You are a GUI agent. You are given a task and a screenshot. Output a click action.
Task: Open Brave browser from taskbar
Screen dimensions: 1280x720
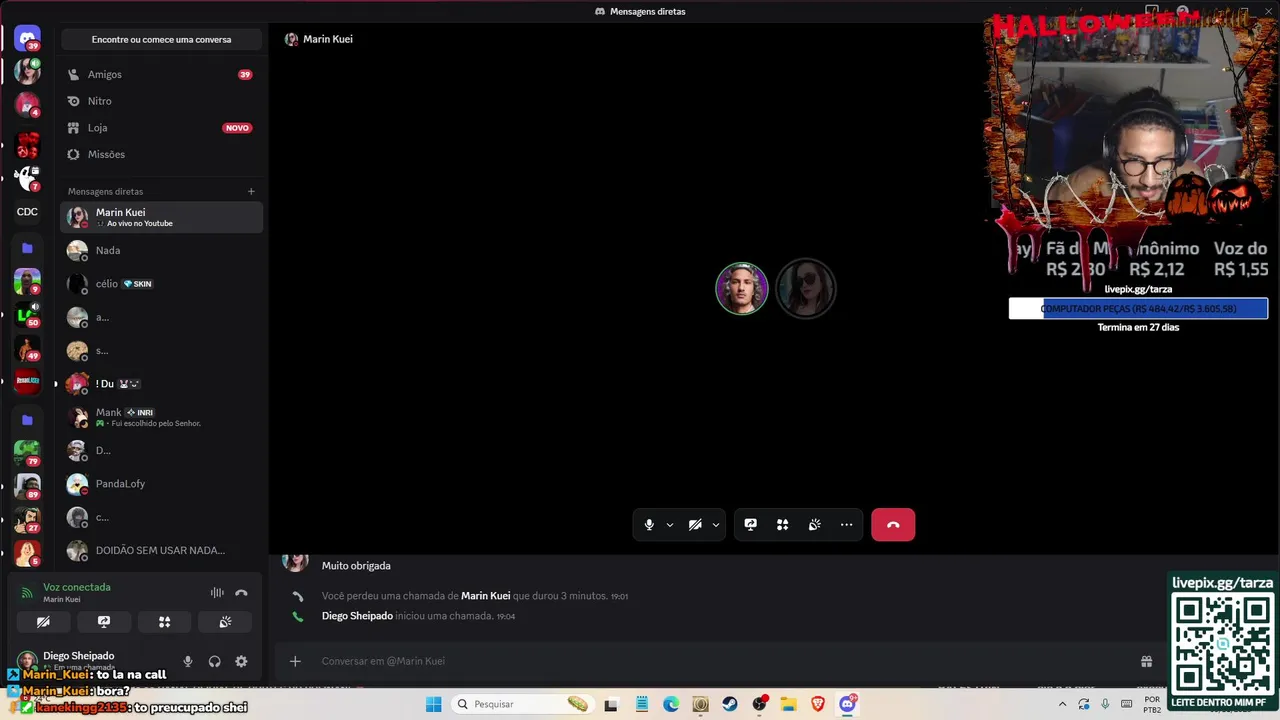(x=818, y=704)
